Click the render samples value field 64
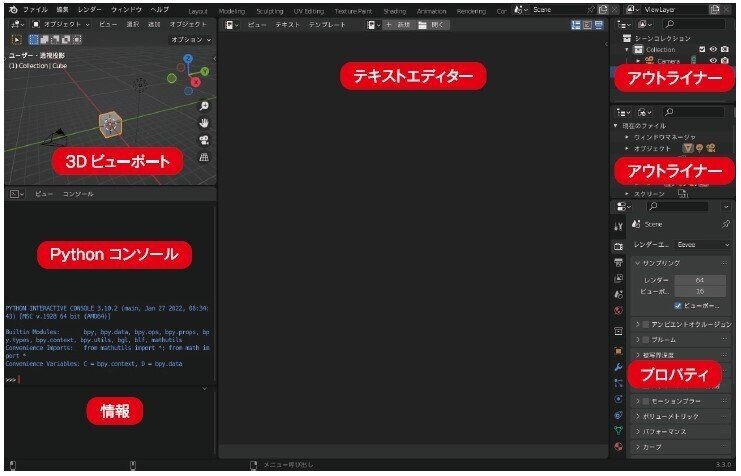This screenshot has height=476, width=741. point(700,280)
